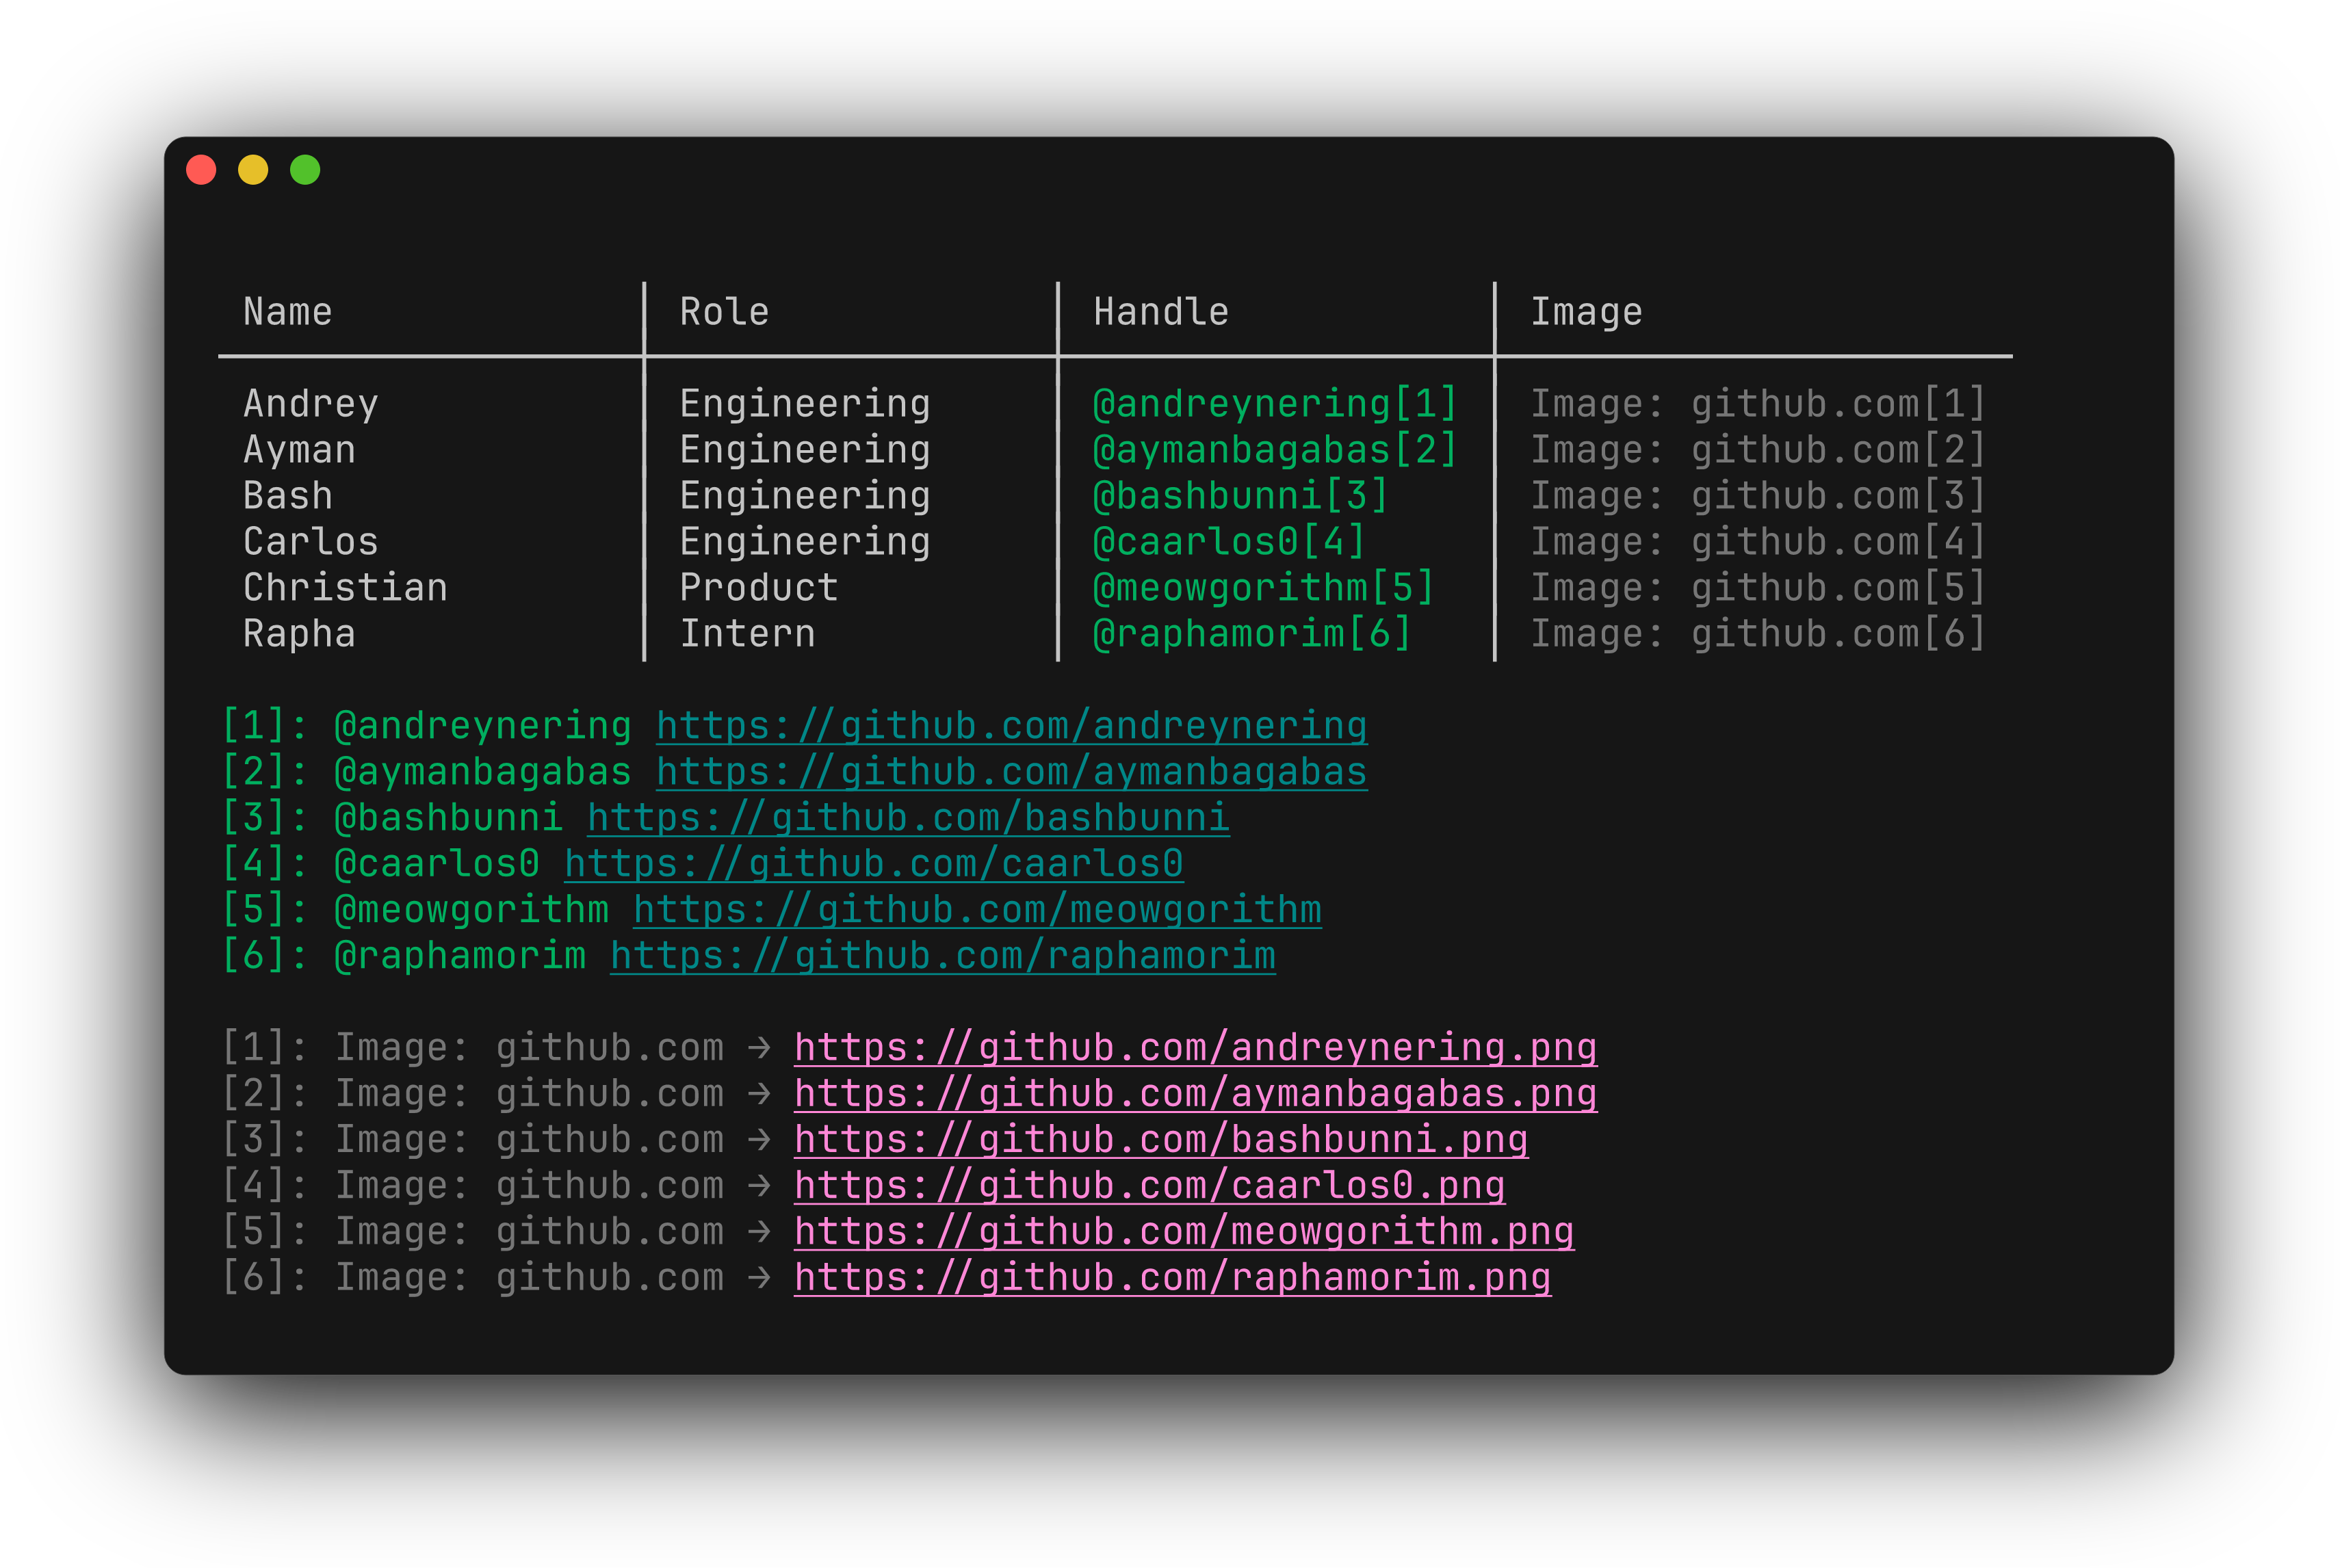Click table cell Image: github.com[3]
This screenshot has width=2340, height=1568.
[1759, 496]
